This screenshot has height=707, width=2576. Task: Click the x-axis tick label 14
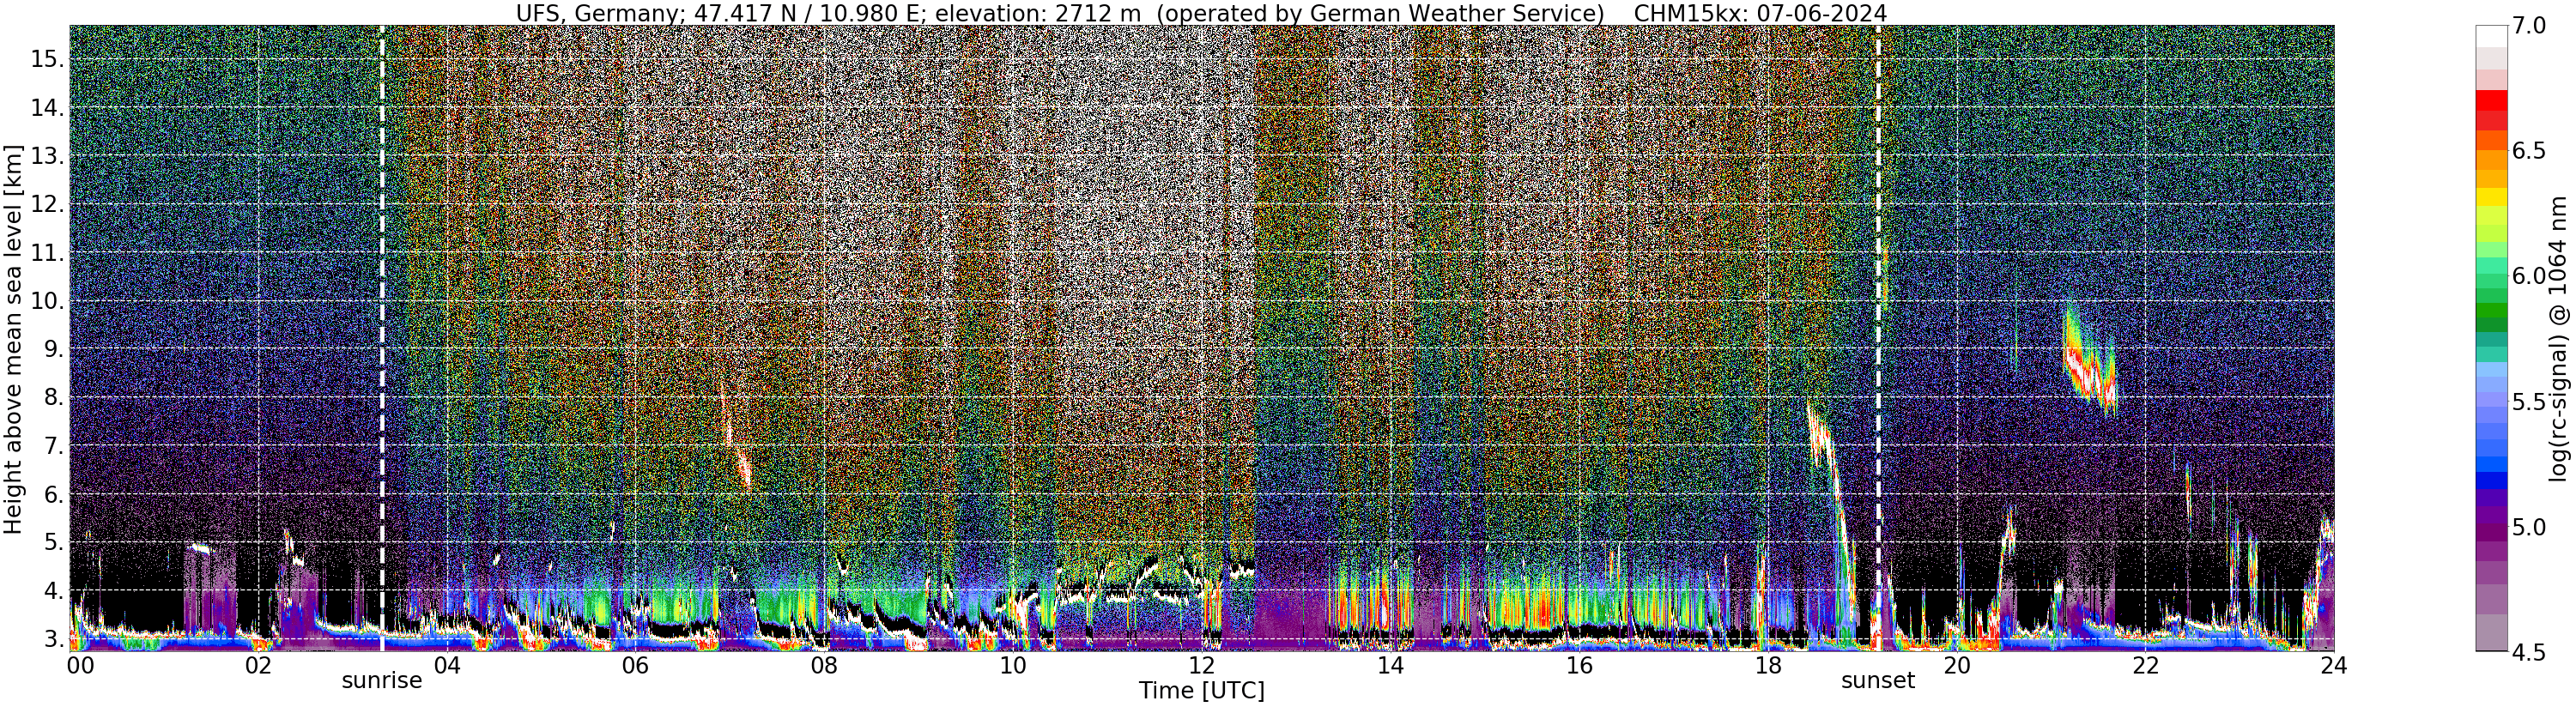(1390, 666)
